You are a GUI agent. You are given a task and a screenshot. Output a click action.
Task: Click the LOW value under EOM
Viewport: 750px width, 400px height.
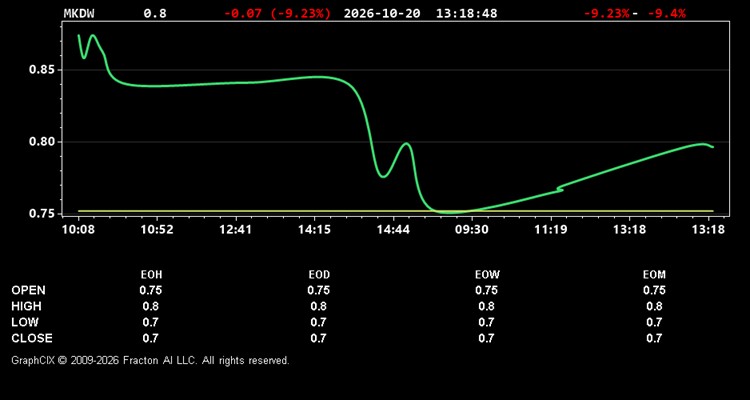[x=654, y=322]
